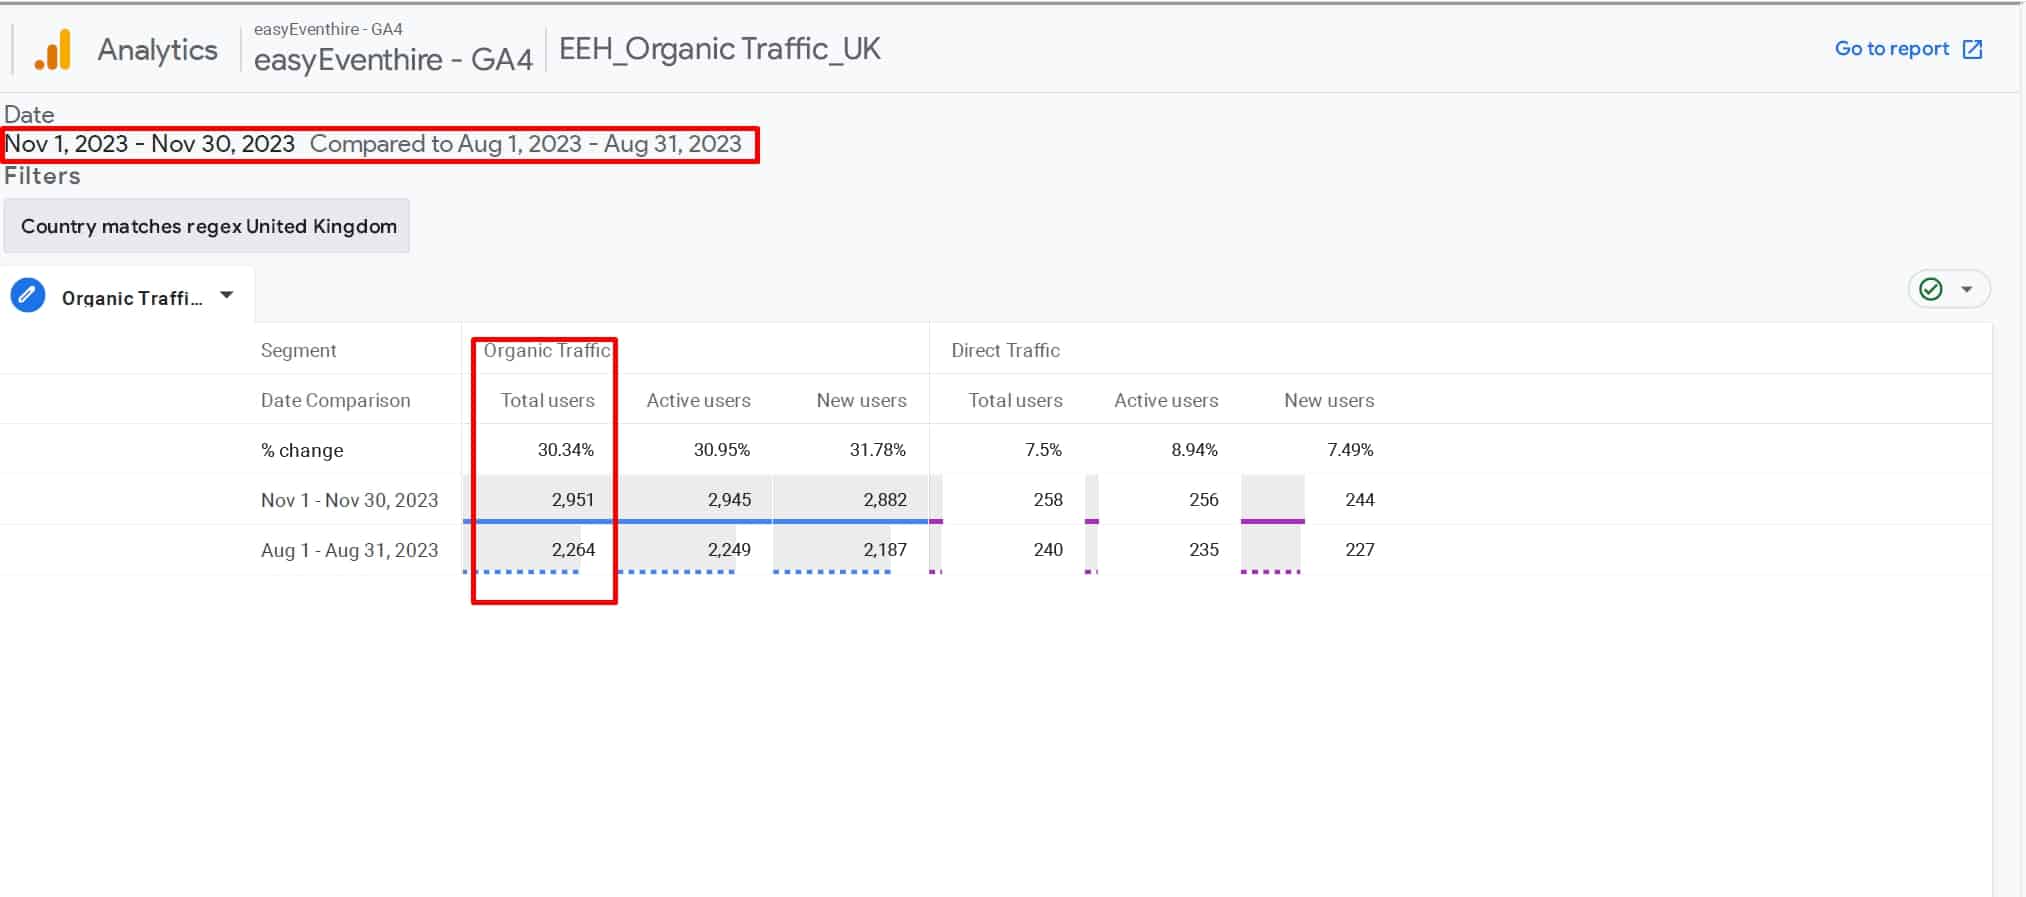
Task: Click the New users column under Direct Traffic
Action: [1329, 400]
